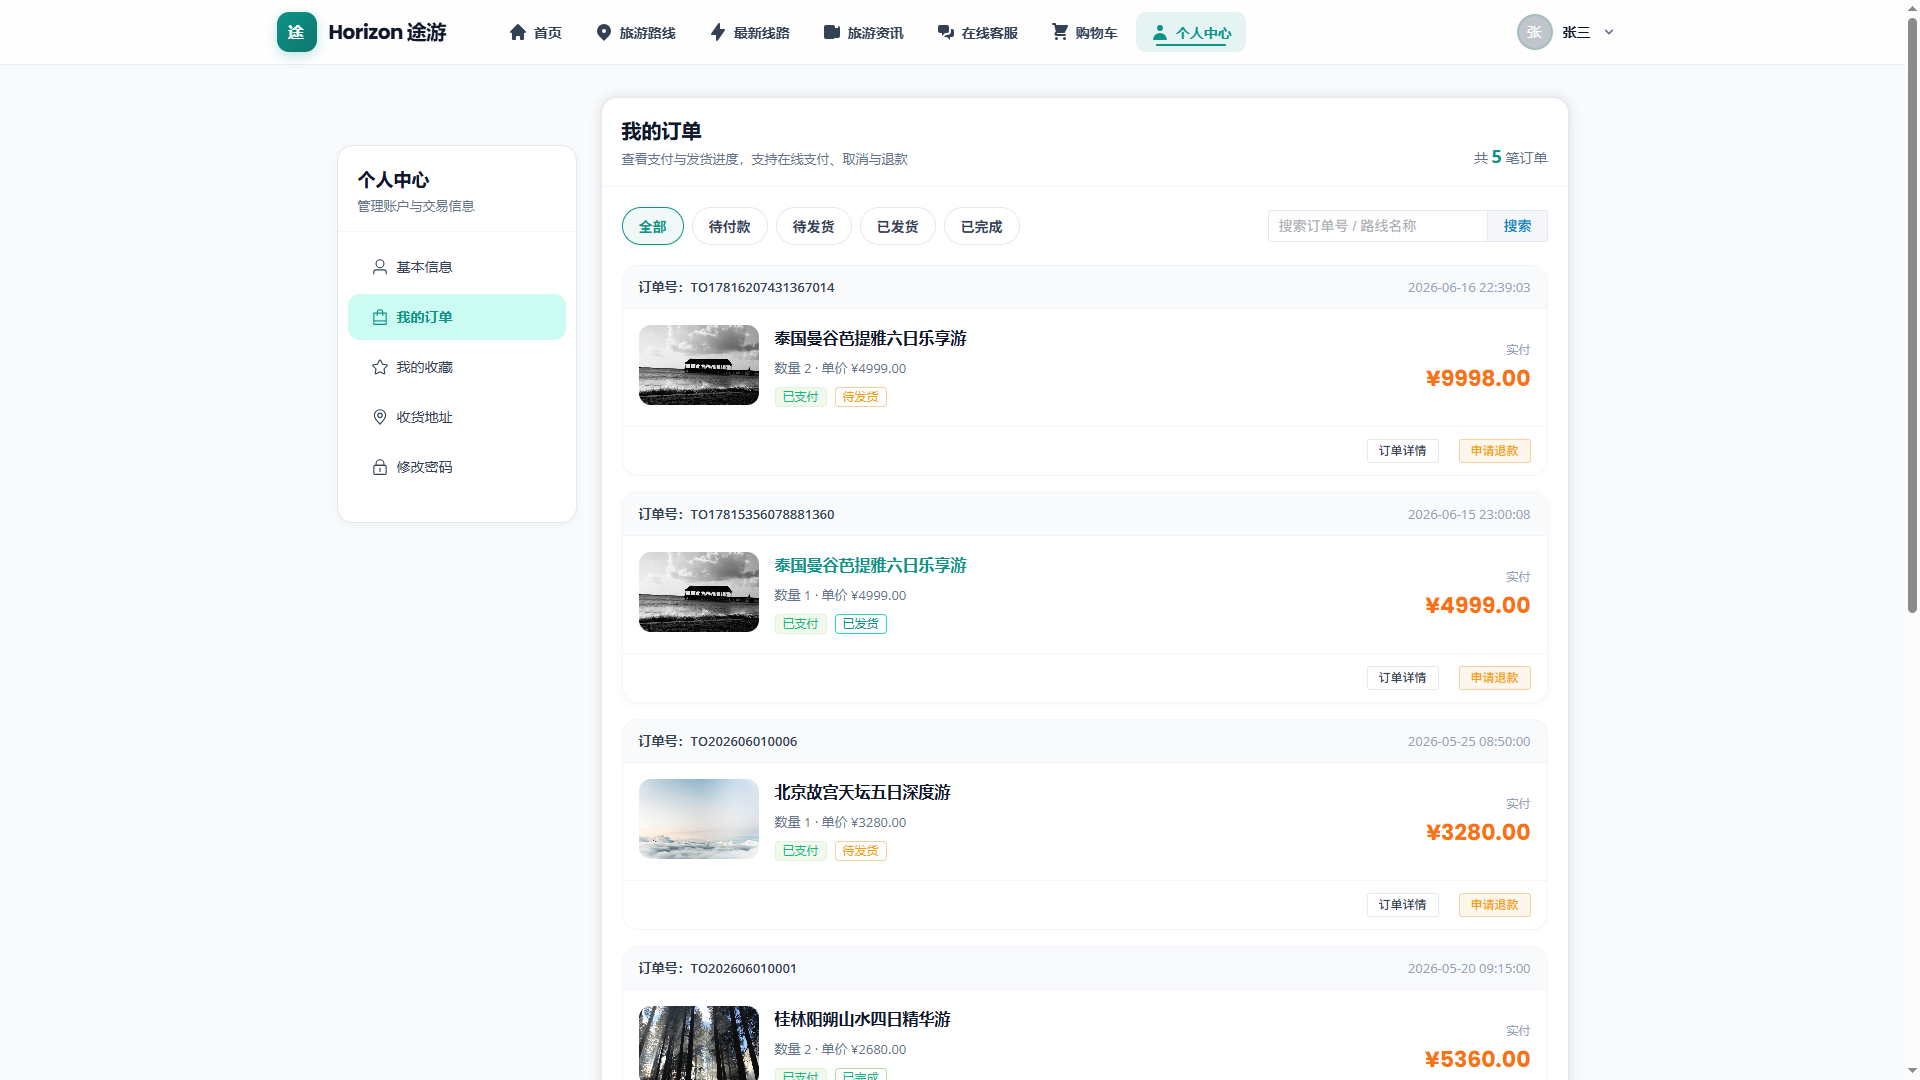Click the bag icon beside 我的订单
The image size is (1920, 1080).
coord(380,317)
